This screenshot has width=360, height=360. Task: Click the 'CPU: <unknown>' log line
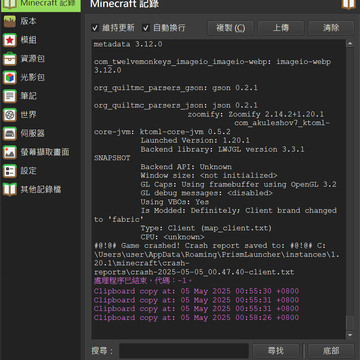(x=172, y=237)
